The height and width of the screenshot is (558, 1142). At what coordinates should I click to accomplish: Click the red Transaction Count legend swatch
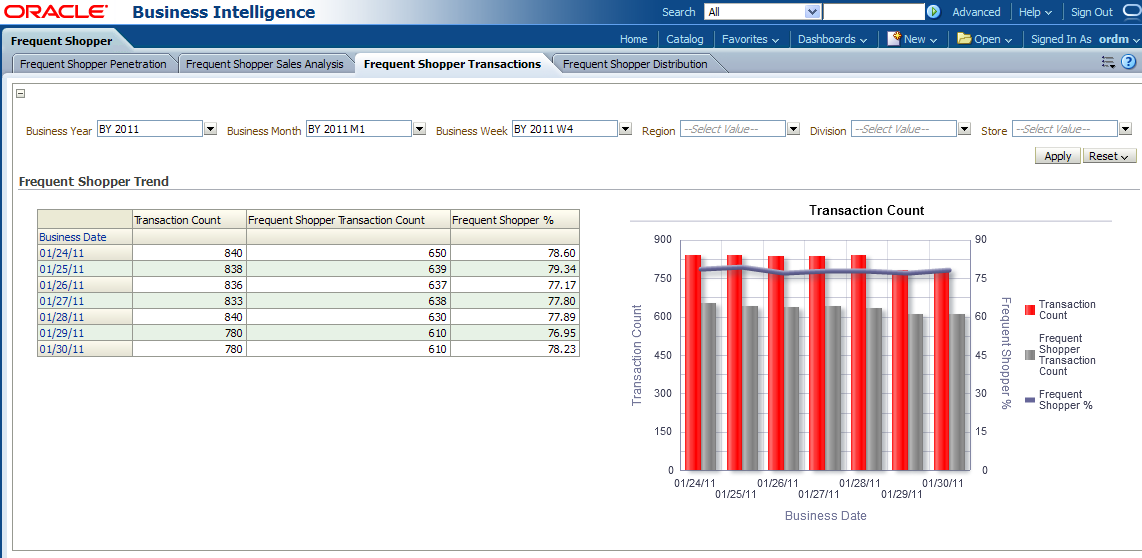[1030, 310]
